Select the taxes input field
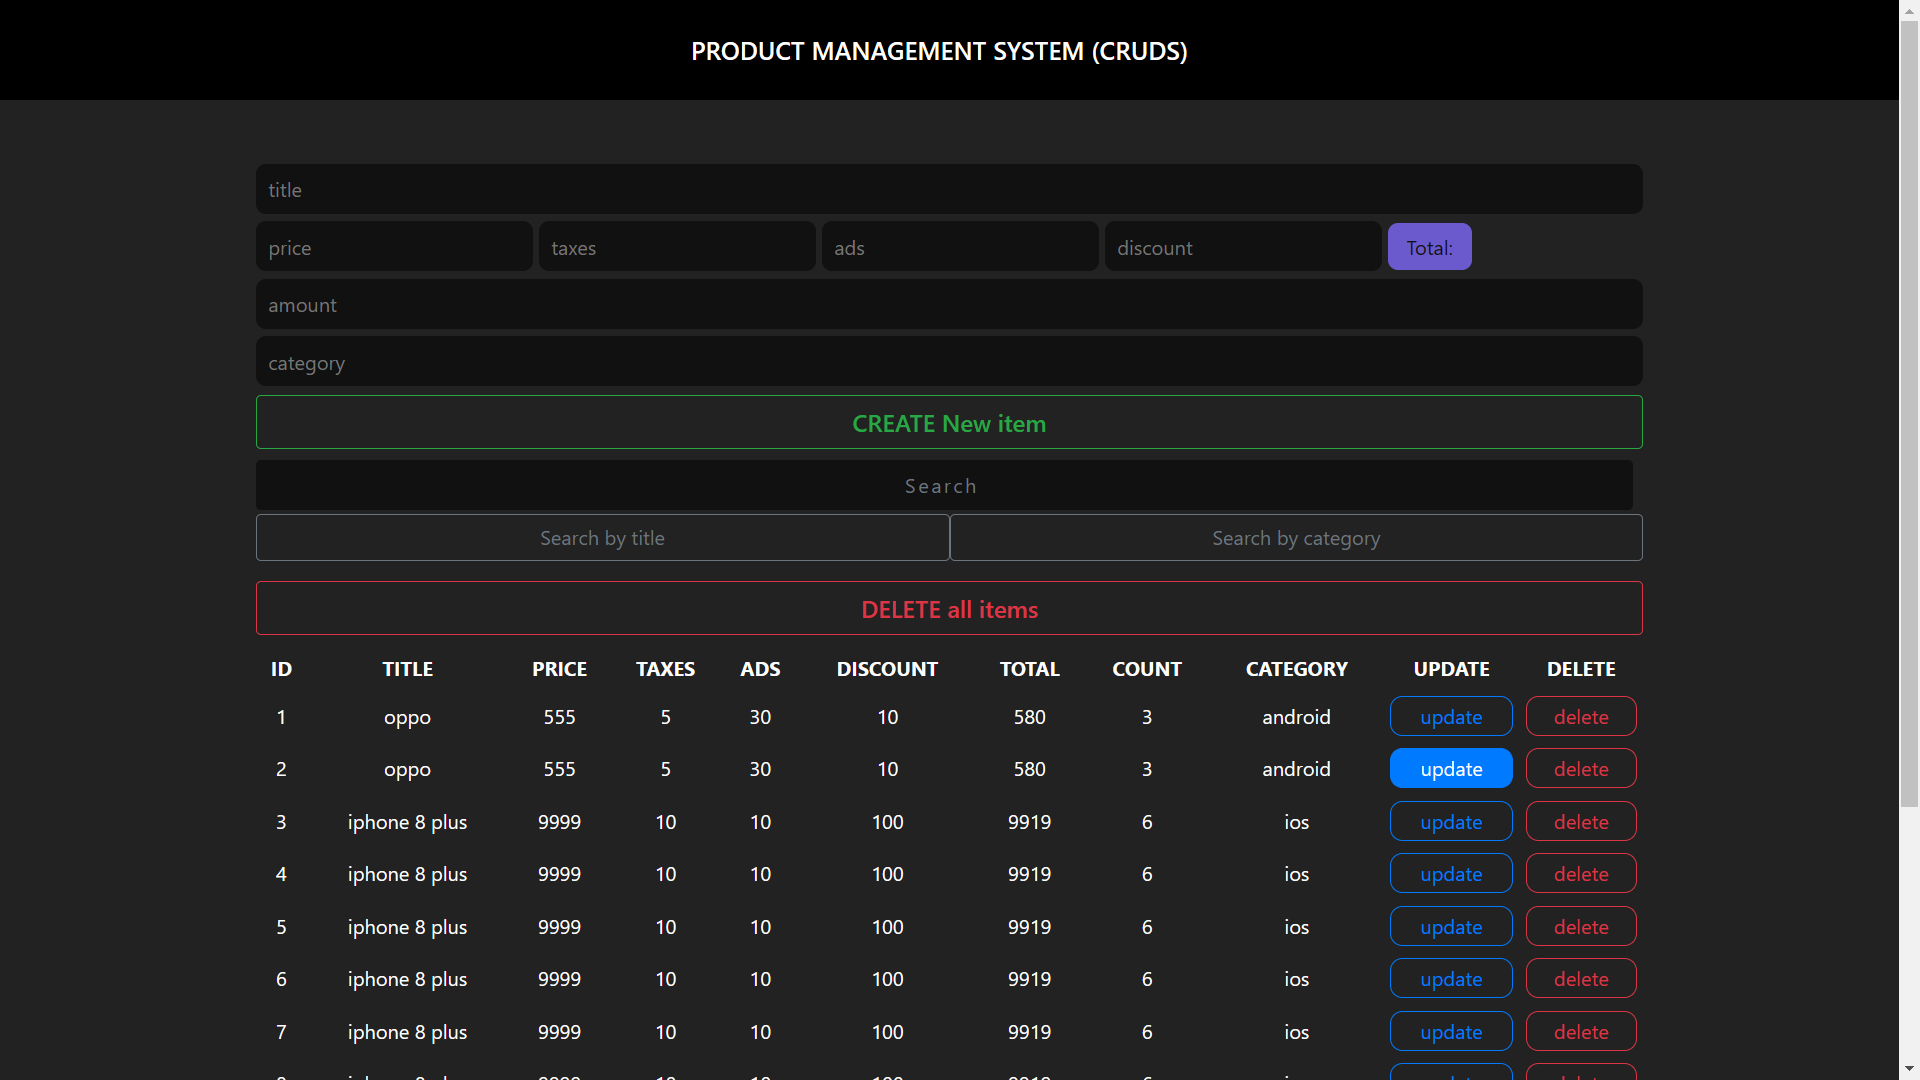The image size is (1920, 1080). [x=677, y=247]
